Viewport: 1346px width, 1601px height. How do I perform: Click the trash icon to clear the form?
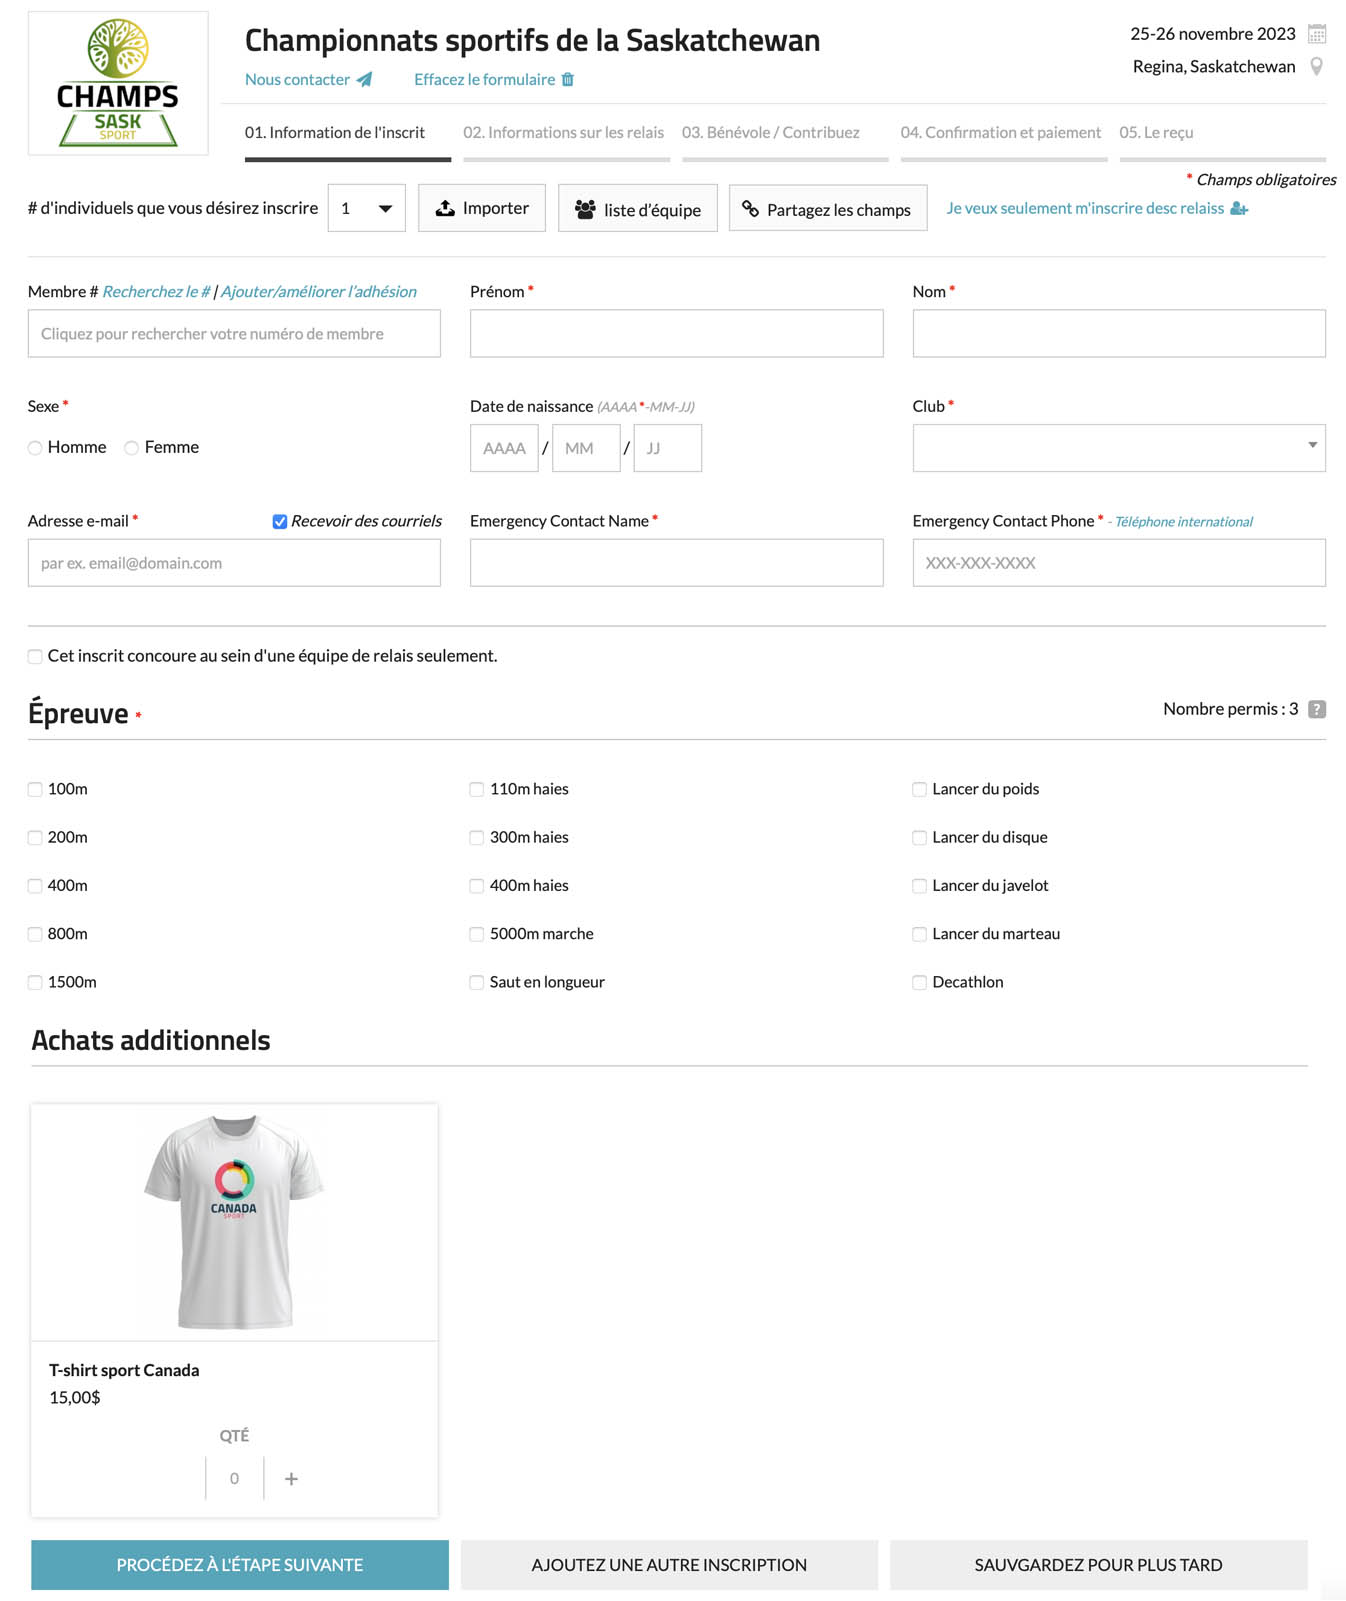pos(568,80)
